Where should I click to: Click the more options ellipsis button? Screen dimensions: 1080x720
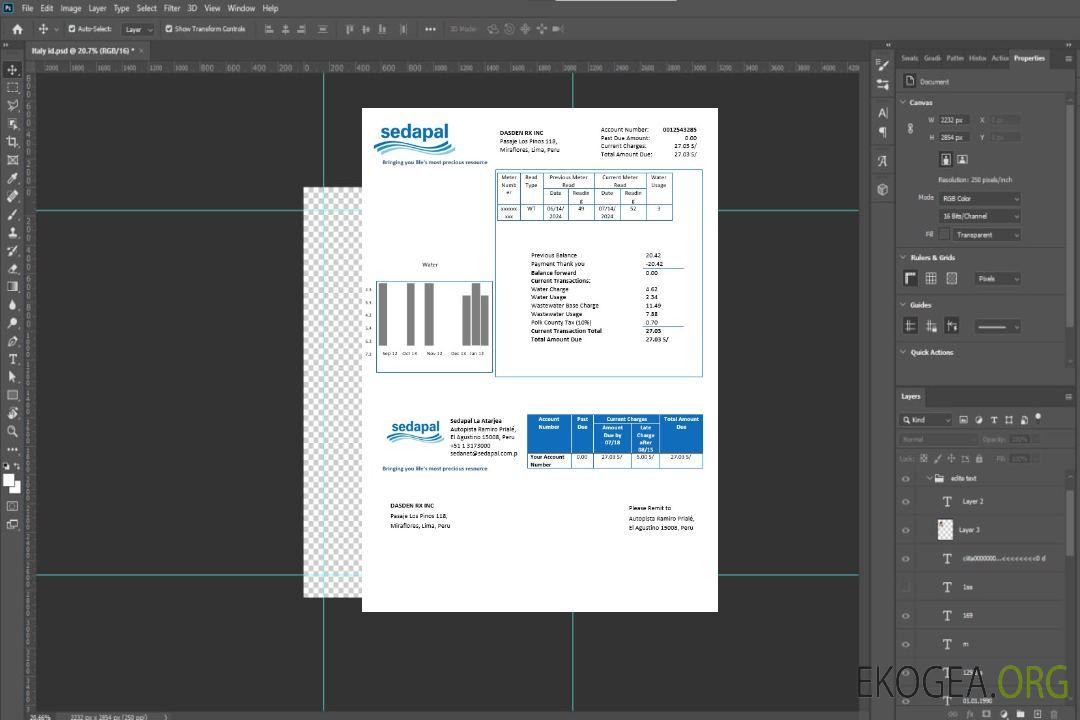tap(430, 29)
